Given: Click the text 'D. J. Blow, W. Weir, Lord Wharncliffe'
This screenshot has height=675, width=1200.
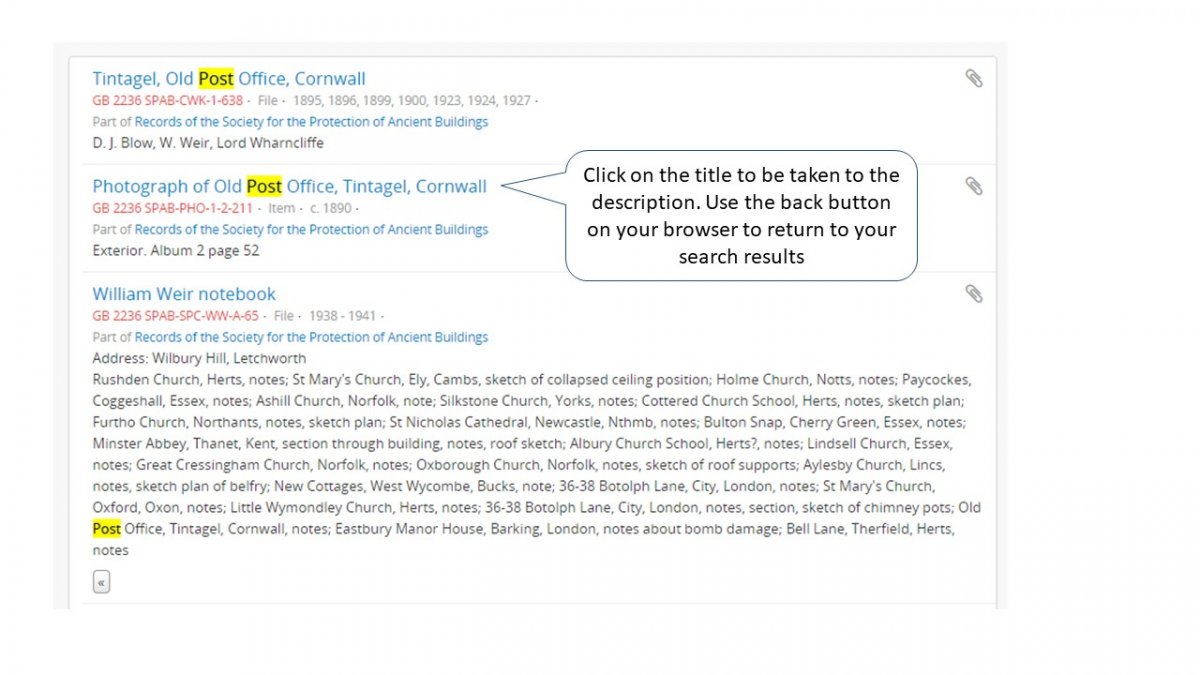Looking at the screenshot, I should (208, 143).
